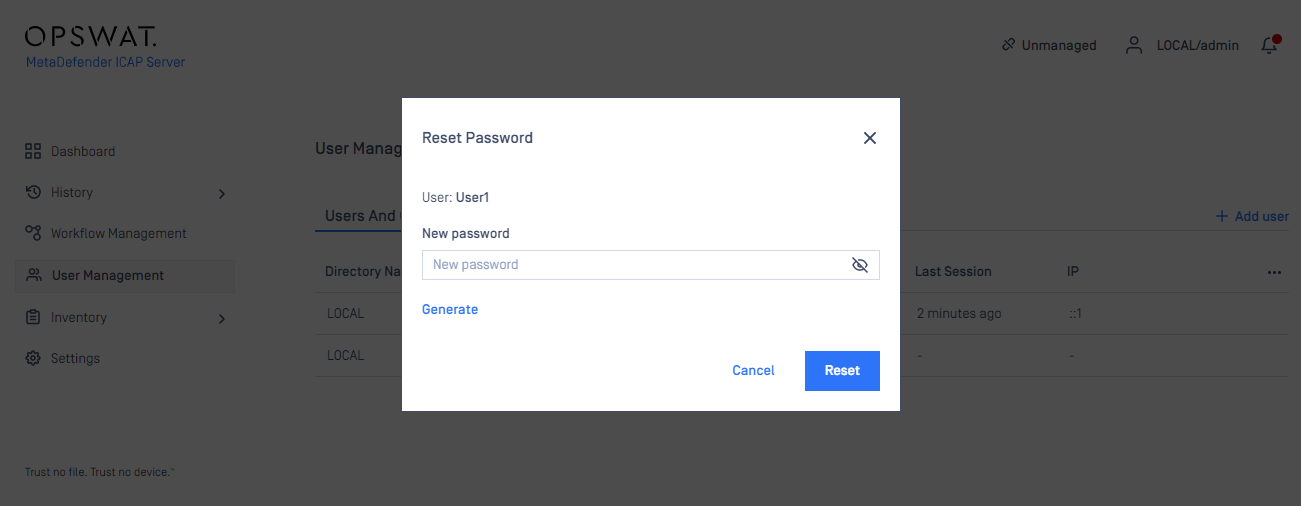This screenshot has width=1301, height=506.
Task: Click the Unmanaged link status icon
Action: coord(1008,45)
